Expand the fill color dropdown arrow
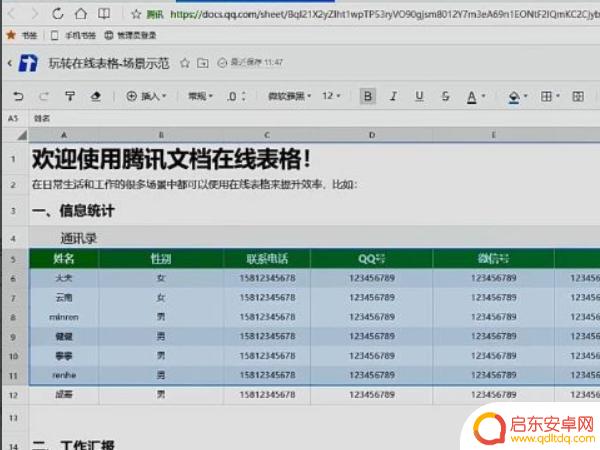Image resolution: width=600 pixels, height=450 pixels. tap(525, 96)
